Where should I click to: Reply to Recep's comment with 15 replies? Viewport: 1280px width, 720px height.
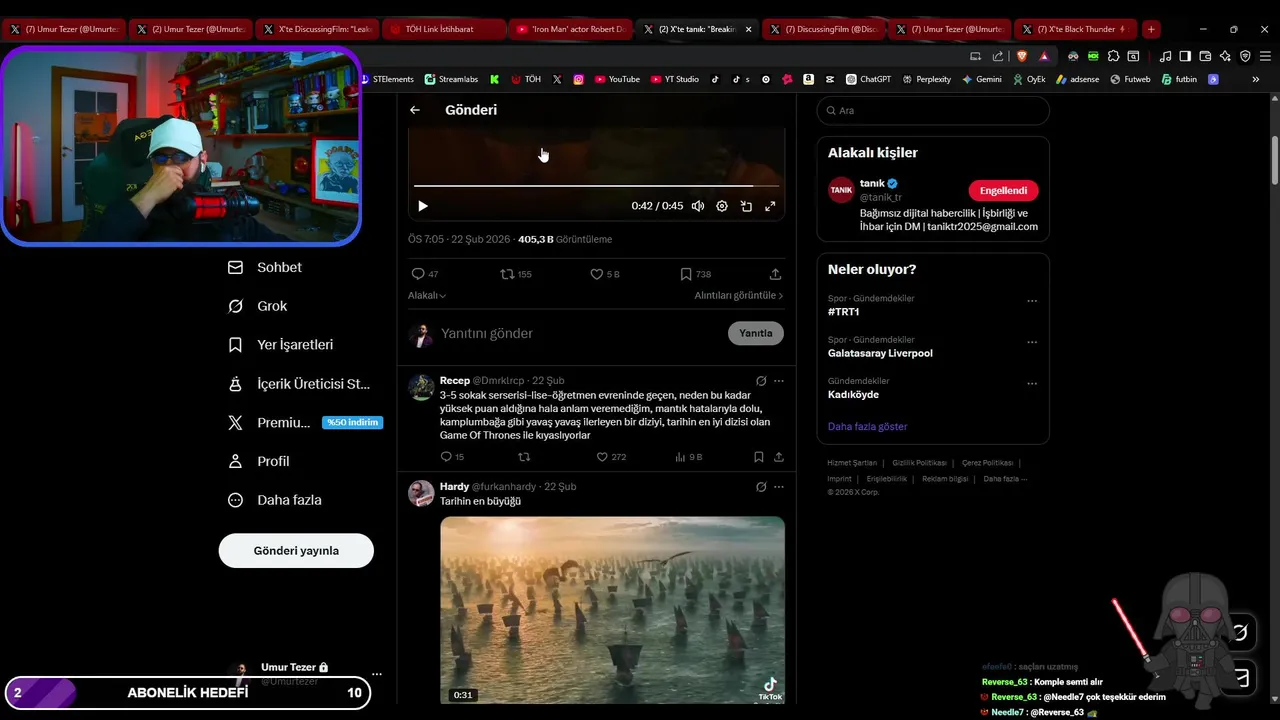(452, 457)
